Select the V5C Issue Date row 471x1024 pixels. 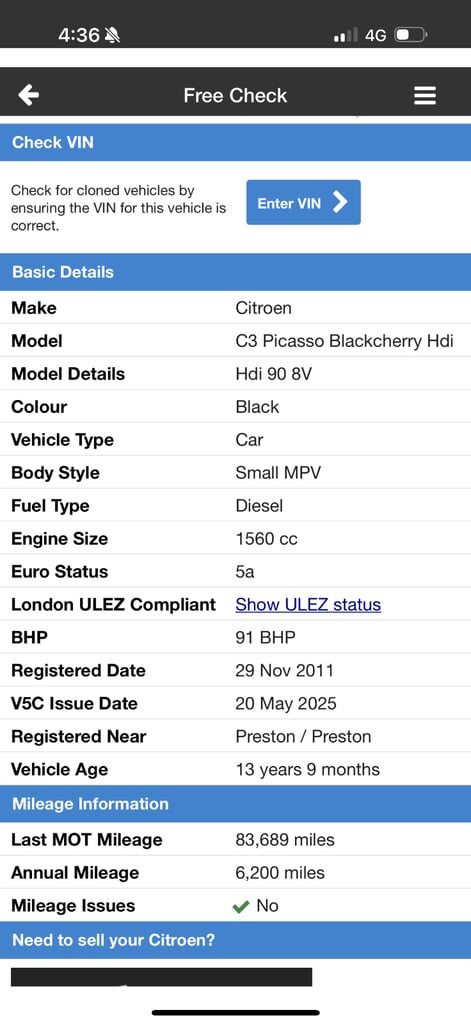point(235,703)
